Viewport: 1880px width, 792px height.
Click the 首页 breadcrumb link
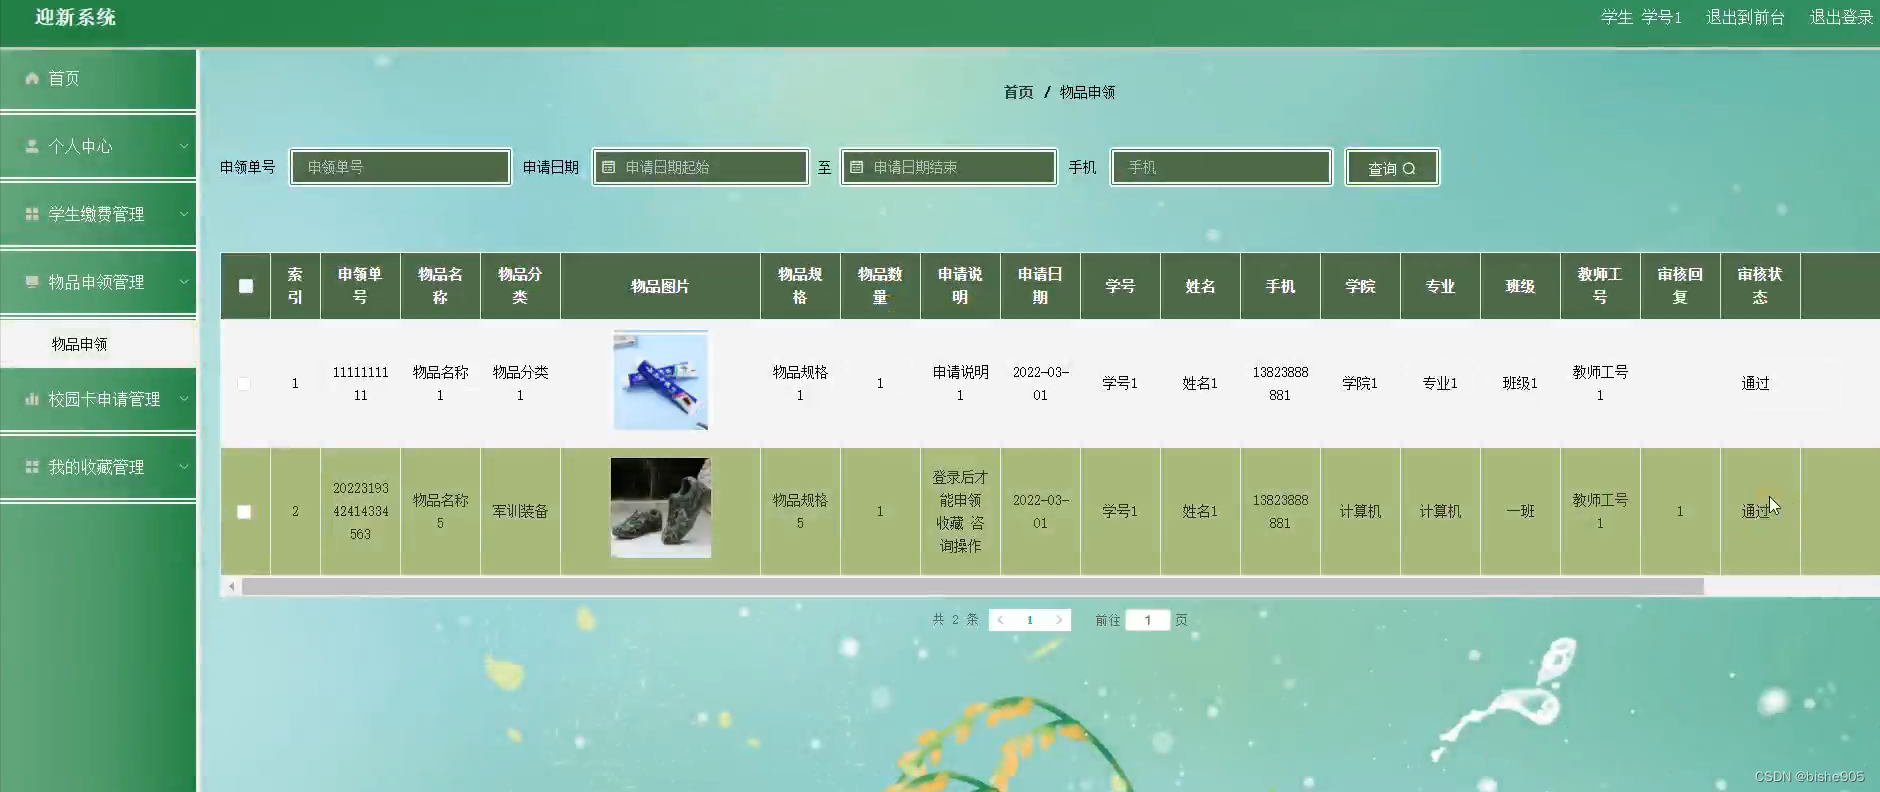point(1018,92)
